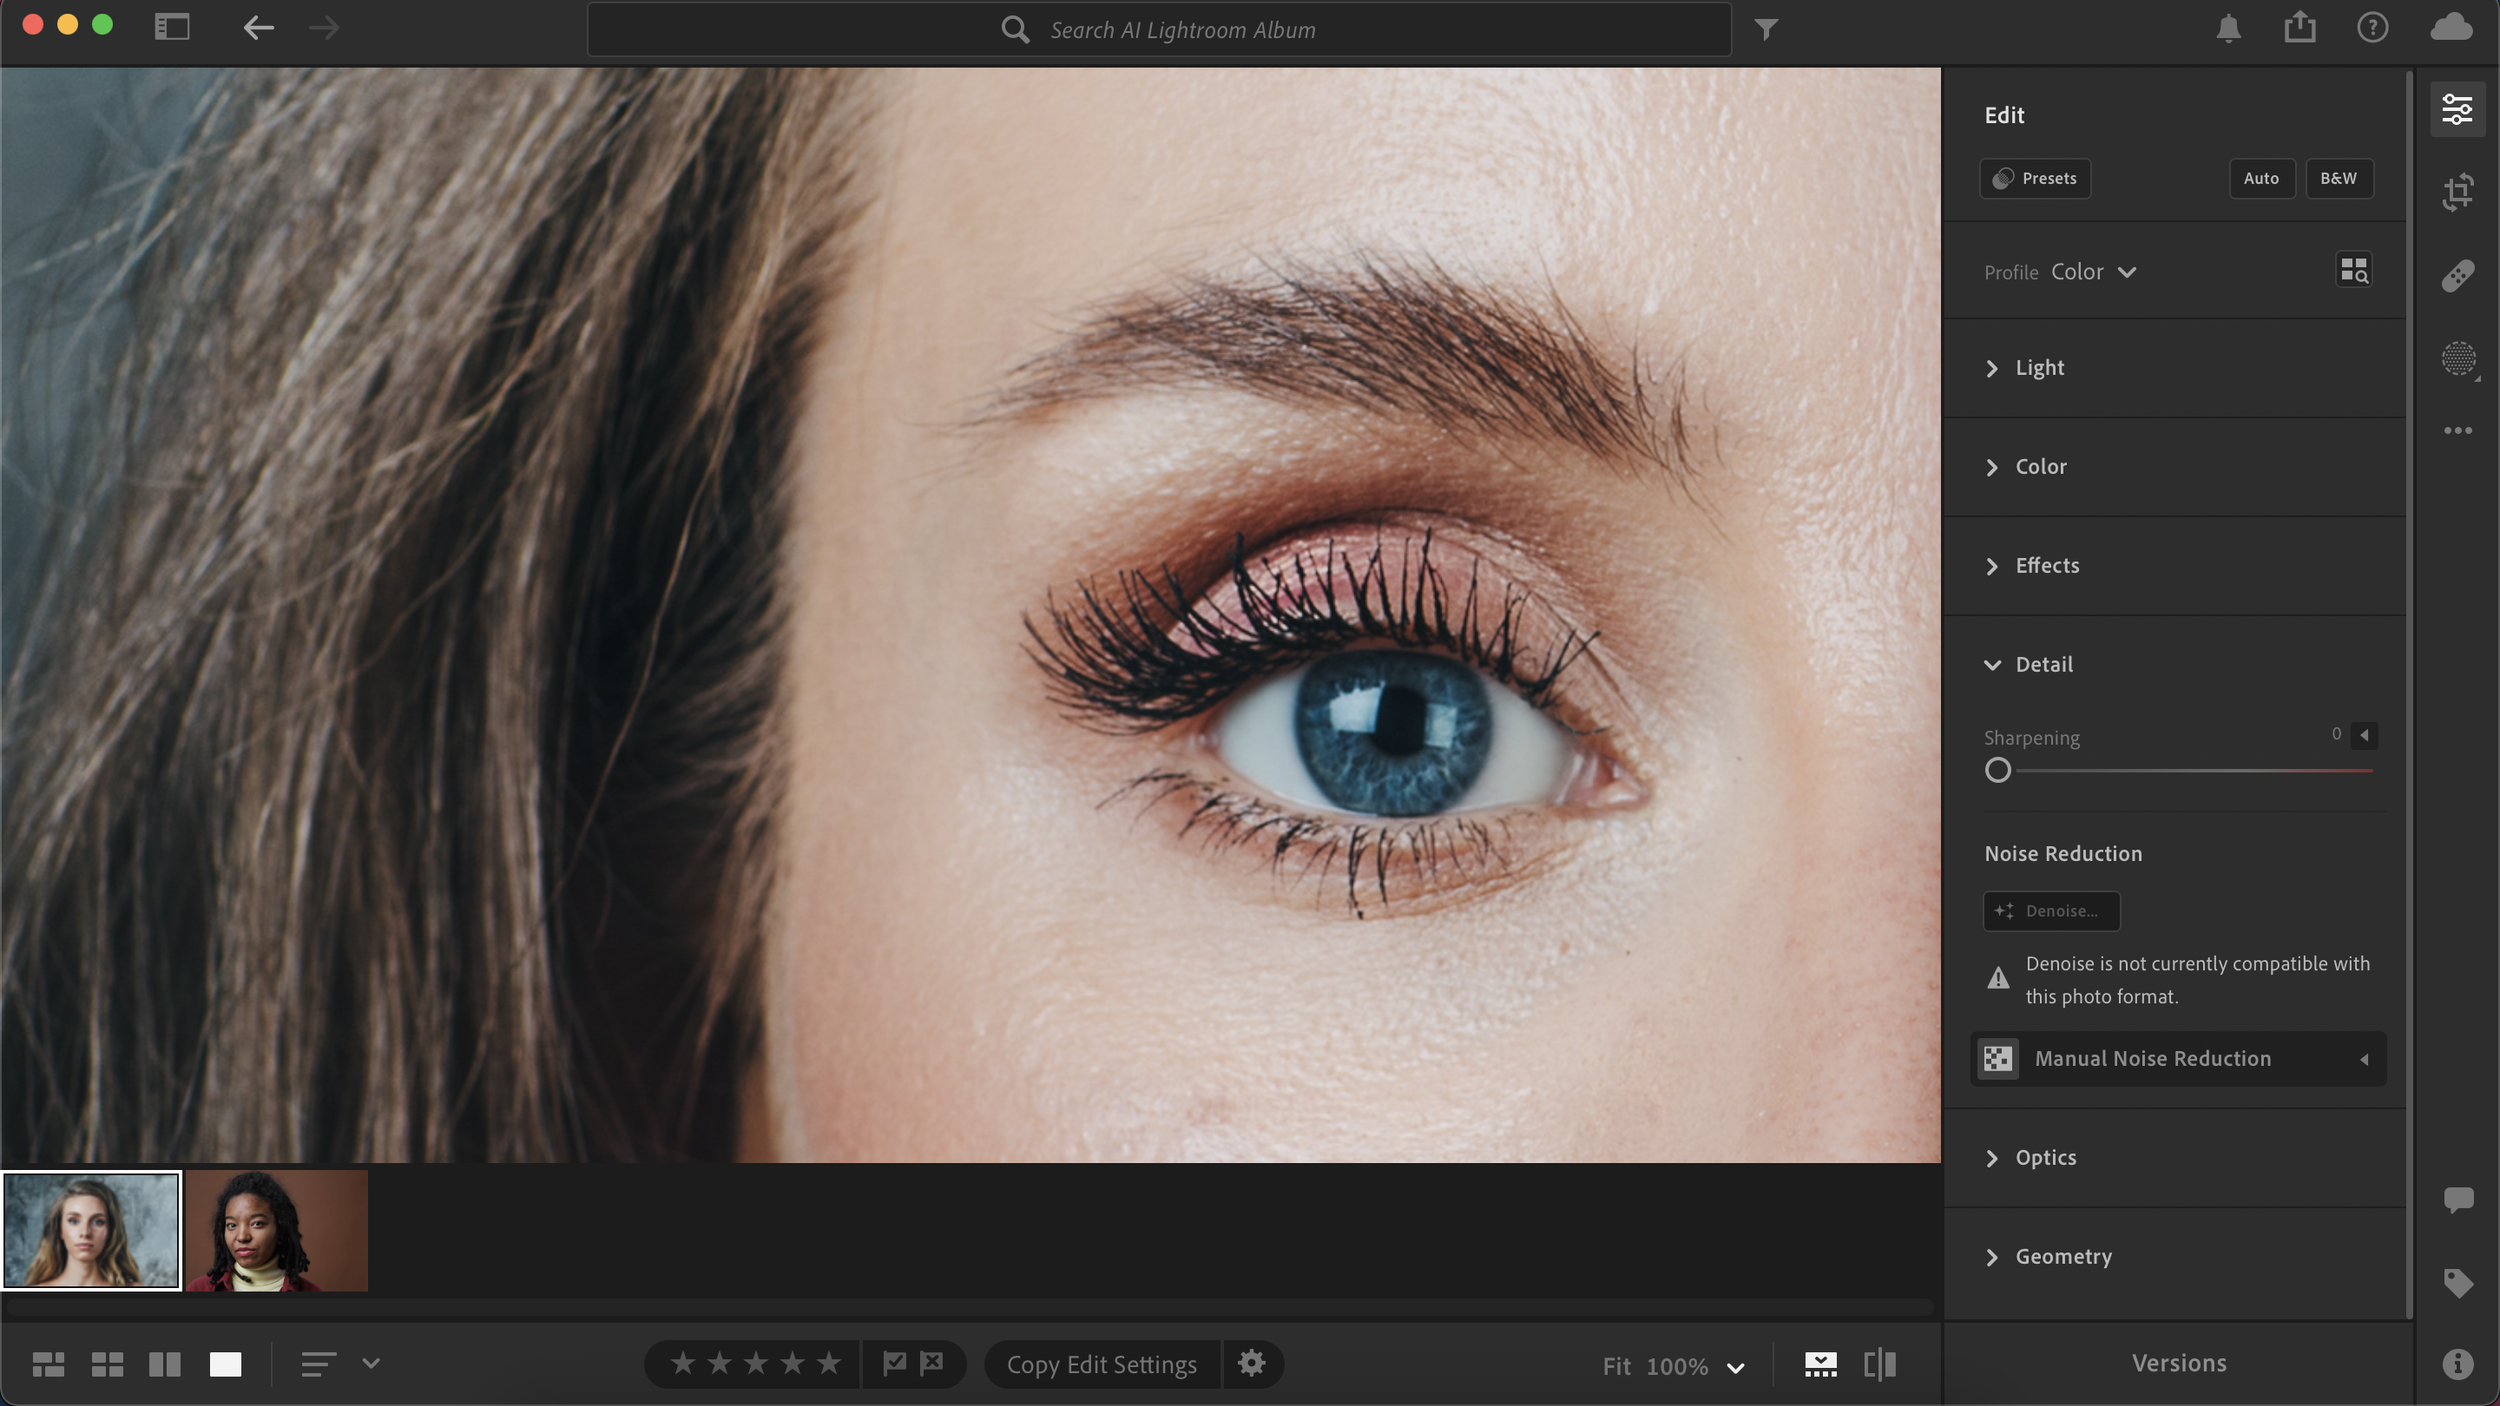Click the Sharpening slider handle
This screenshot has height=1406, width=2500.
click(x=1998, y=771)
